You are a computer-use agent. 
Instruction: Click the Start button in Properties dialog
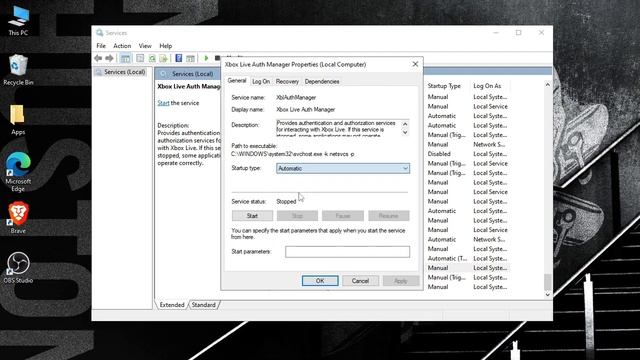(x=252, y=216)
